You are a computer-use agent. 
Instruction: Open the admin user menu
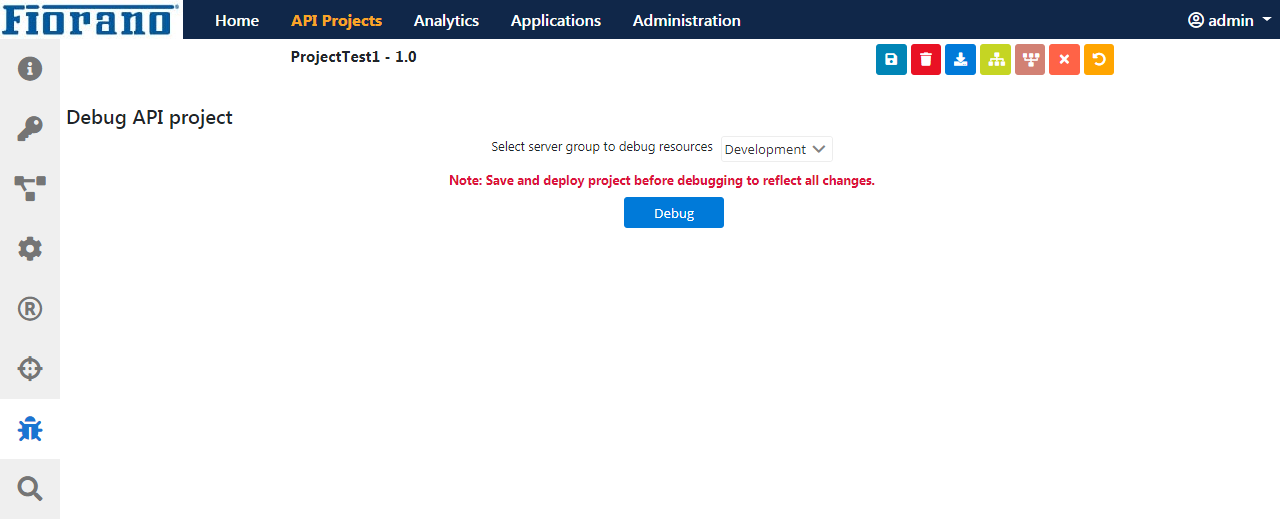click(1229, 20)
